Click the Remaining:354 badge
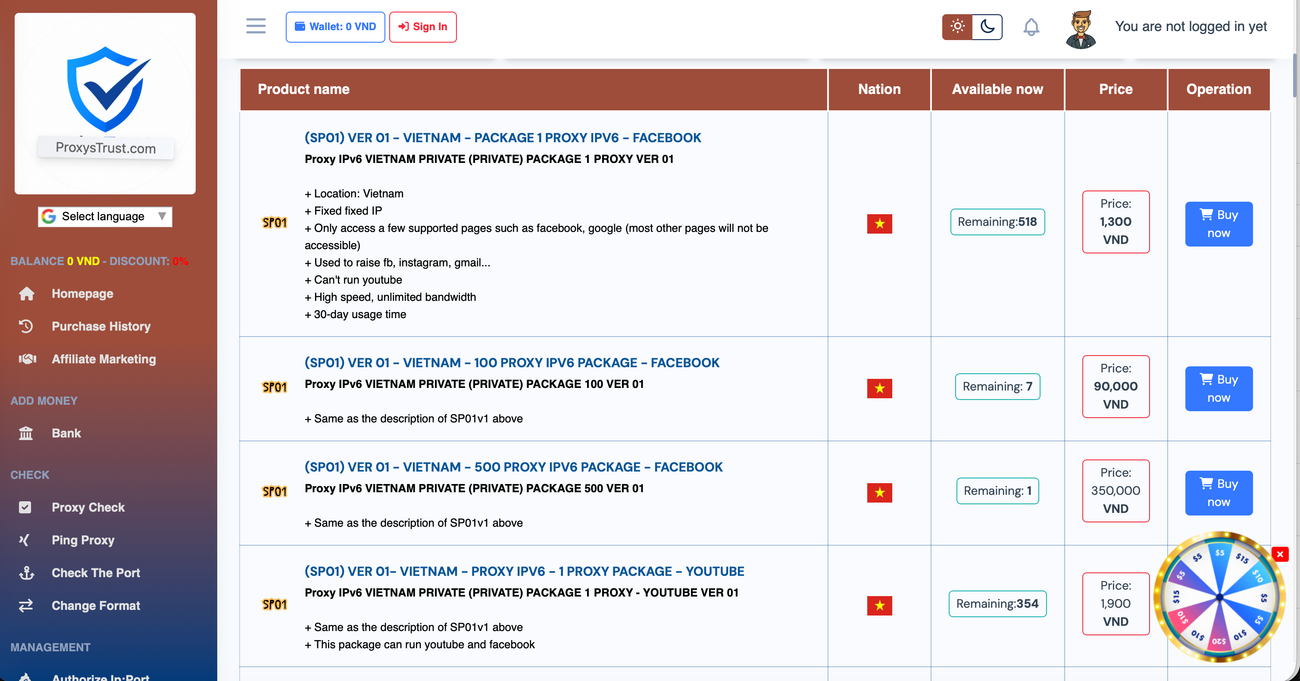The image size is (1300, 681). (997, 604)
